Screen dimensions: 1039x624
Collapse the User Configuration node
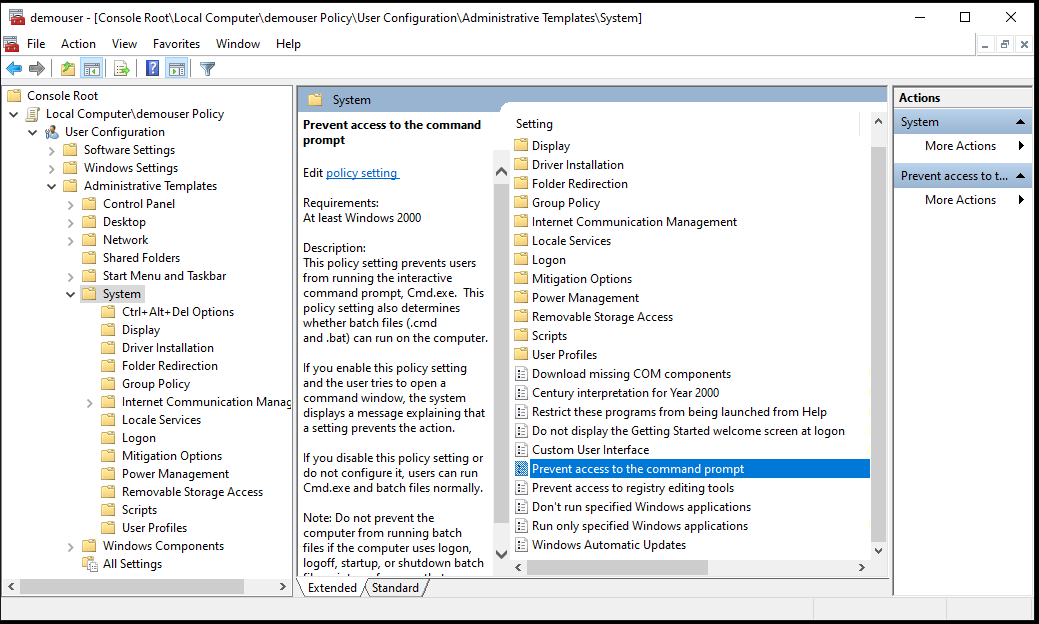tap(32, 132)
